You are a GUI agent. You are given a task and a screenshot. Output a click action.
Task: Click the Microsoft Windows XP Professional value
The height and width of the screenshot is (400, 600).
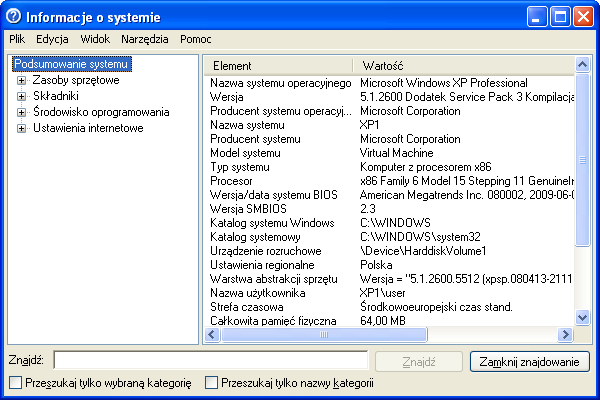[444, 83]
